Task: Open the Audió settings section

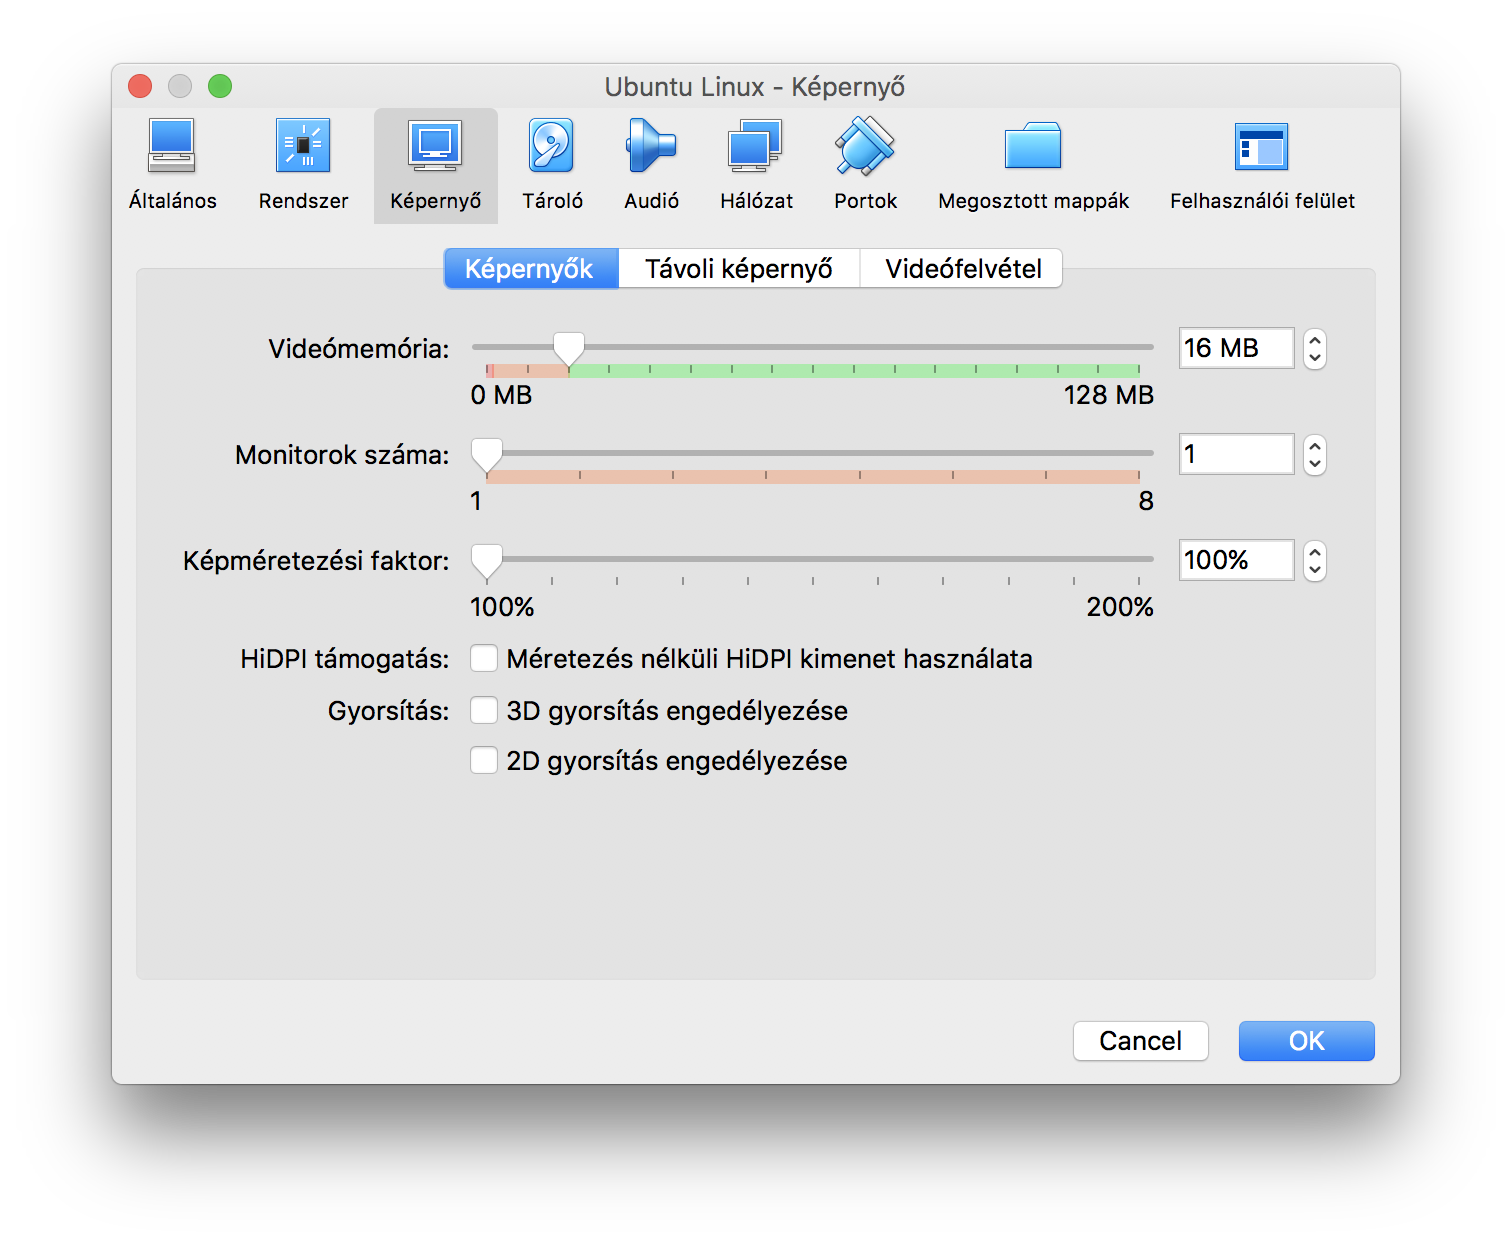Action: (x=651, y=165)
